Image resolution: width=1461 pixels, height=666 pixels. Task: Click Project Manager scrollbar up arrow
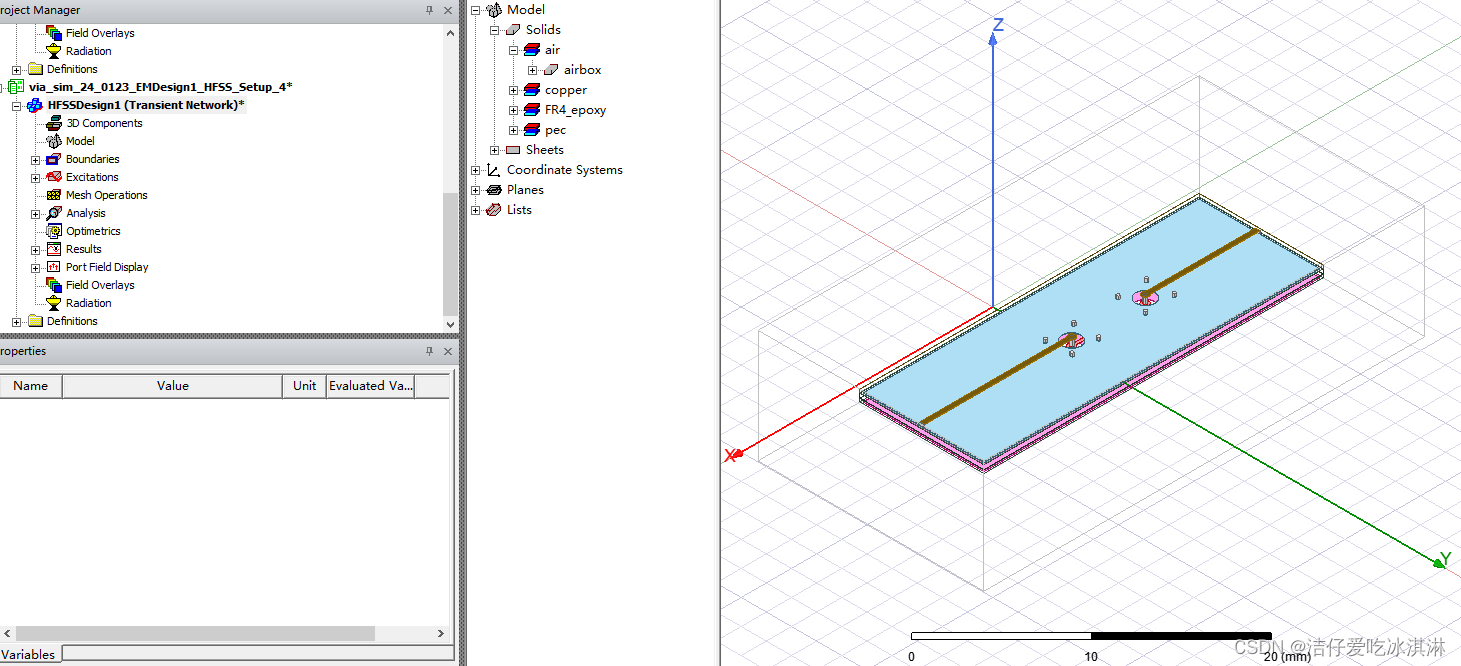pos(450,31)
